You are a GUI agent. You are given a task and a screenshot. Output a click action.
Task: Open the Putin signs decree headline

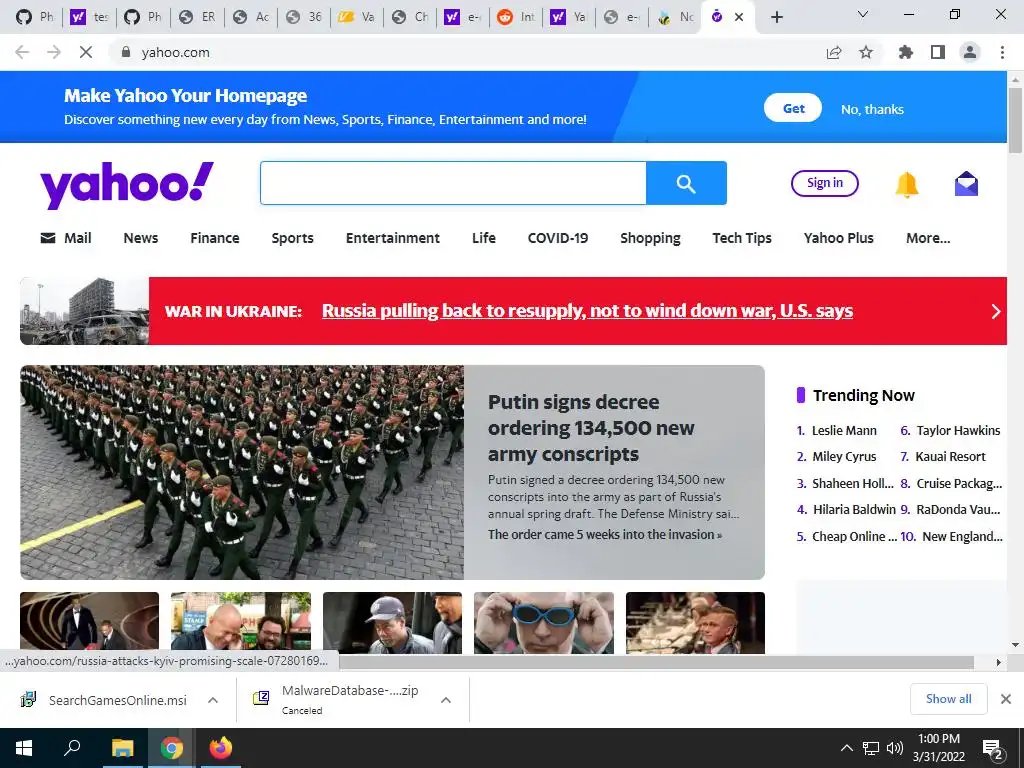click(591, 428)
